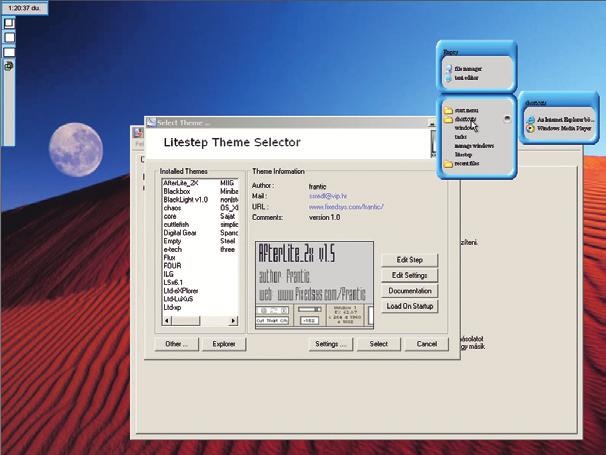Click the Select Theme title bar icon
Viewport: 606px width, 455px height.
(151, 122)
